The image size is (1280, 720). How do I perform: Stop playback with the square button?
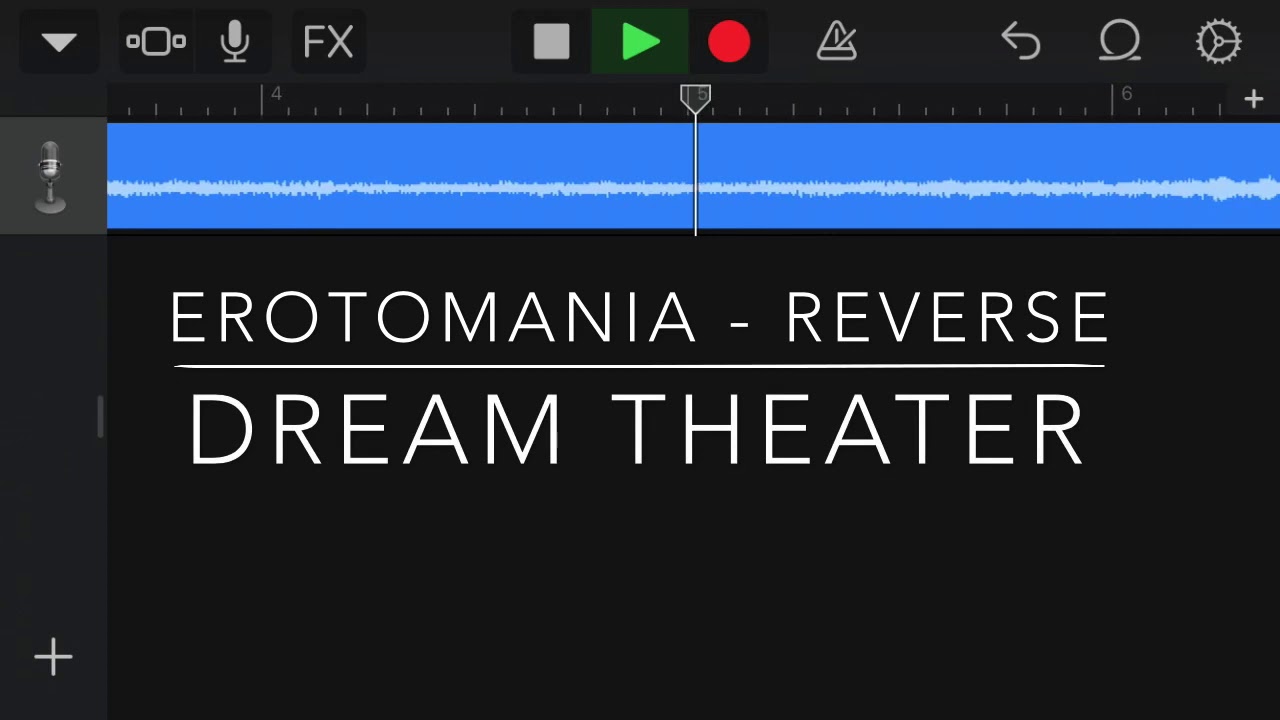551,42
